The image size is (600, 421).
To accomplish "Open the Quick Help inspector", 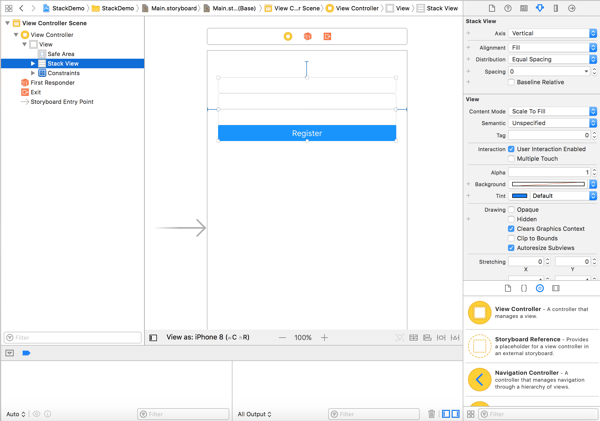I will pos(508,8).
